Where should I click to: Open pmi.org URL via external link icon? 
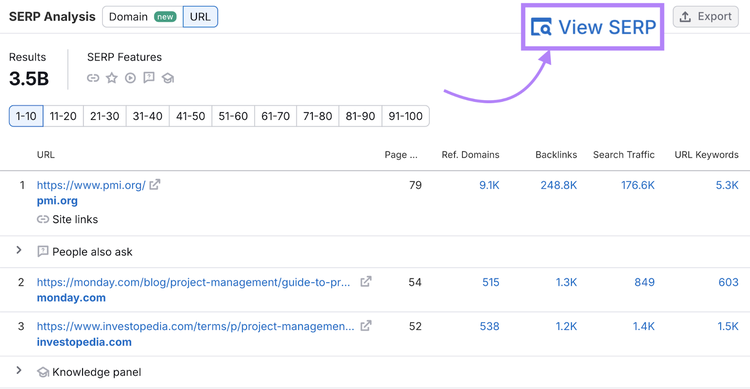(x=154, y=185)
